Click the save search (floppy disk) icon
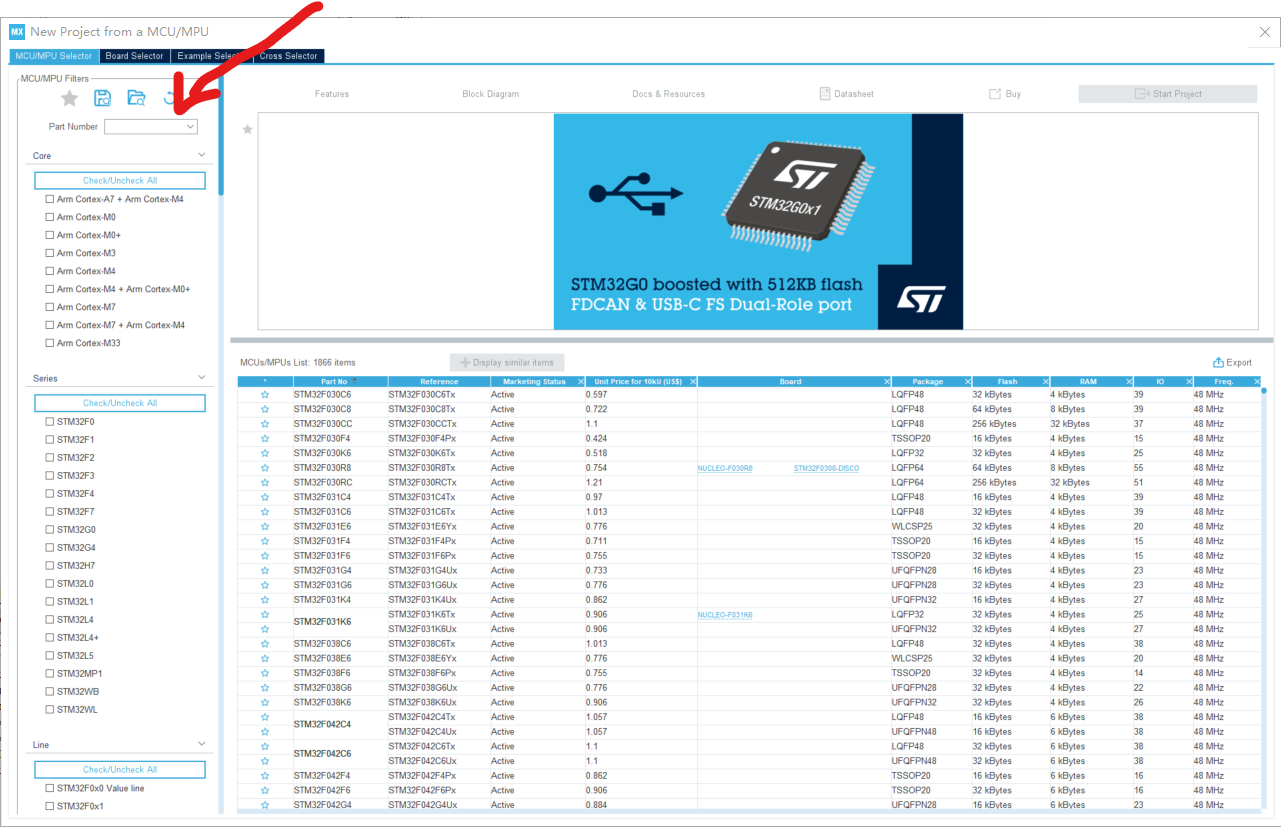1281x827 pixels. tap(102, 98)
